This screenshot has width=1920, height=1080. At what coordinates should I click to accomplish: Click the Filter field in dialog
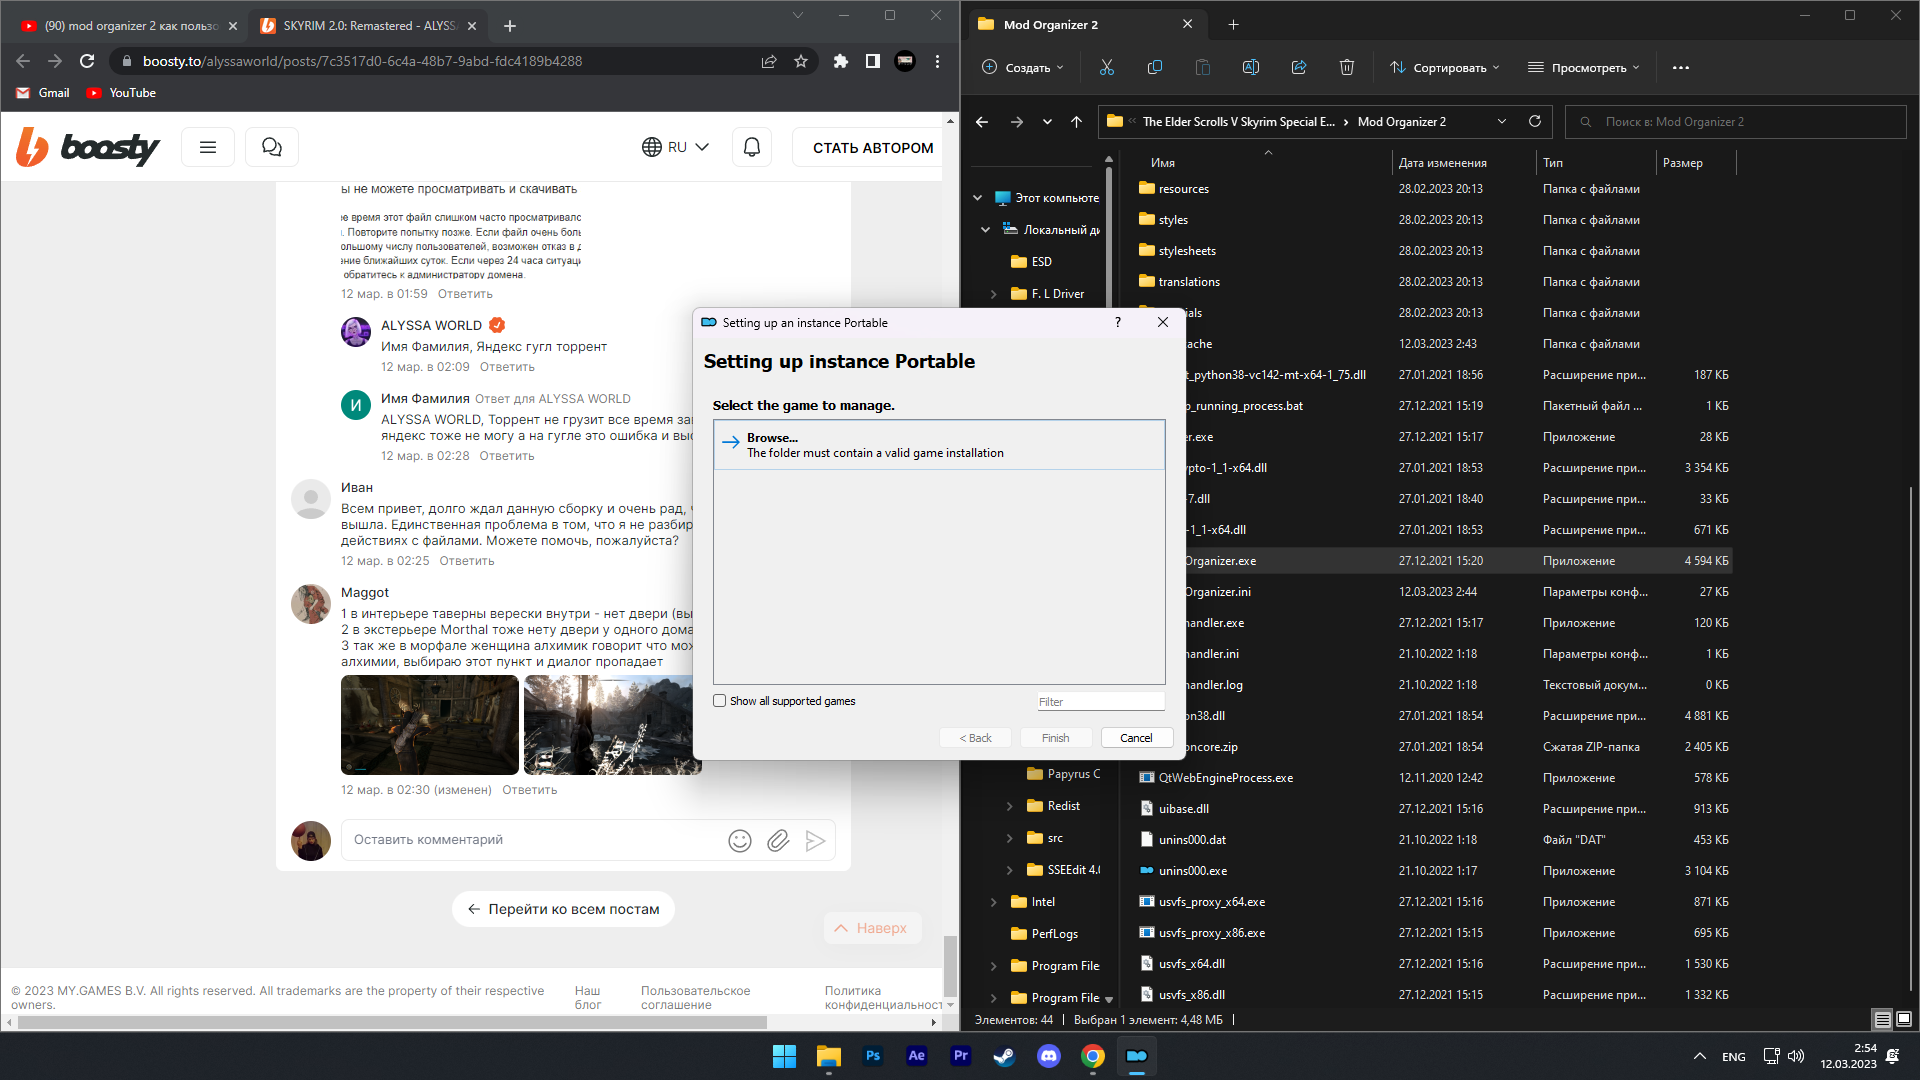tap(1100, 702)
